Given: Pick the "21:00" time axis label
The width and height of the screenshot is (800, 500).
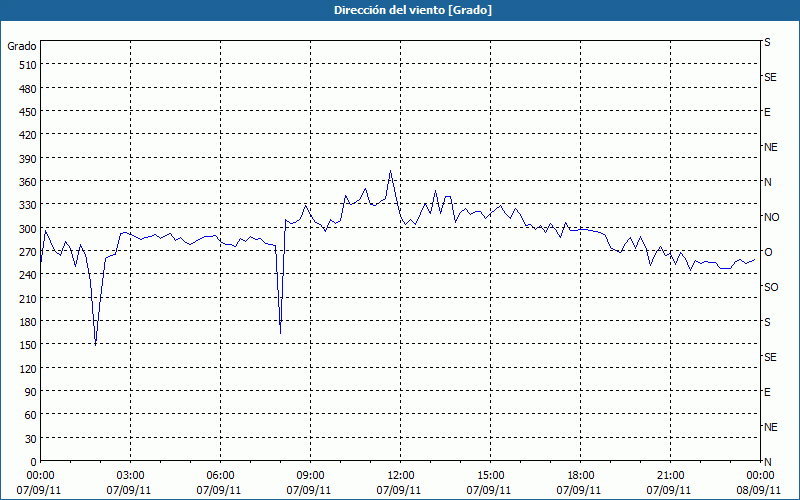Looking at the screenshot, I should pyautogui.click(x=670, y=476).
